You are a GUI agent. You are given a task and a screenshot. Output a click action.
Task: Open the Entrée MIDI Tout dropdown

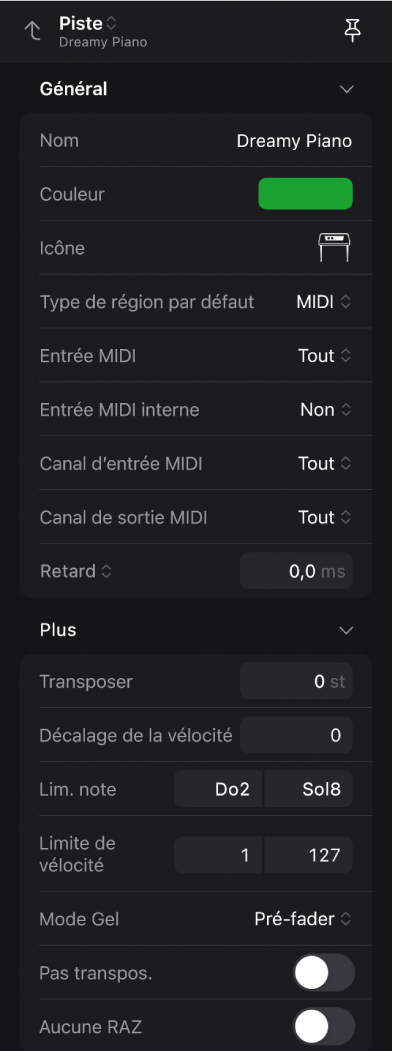324,356
